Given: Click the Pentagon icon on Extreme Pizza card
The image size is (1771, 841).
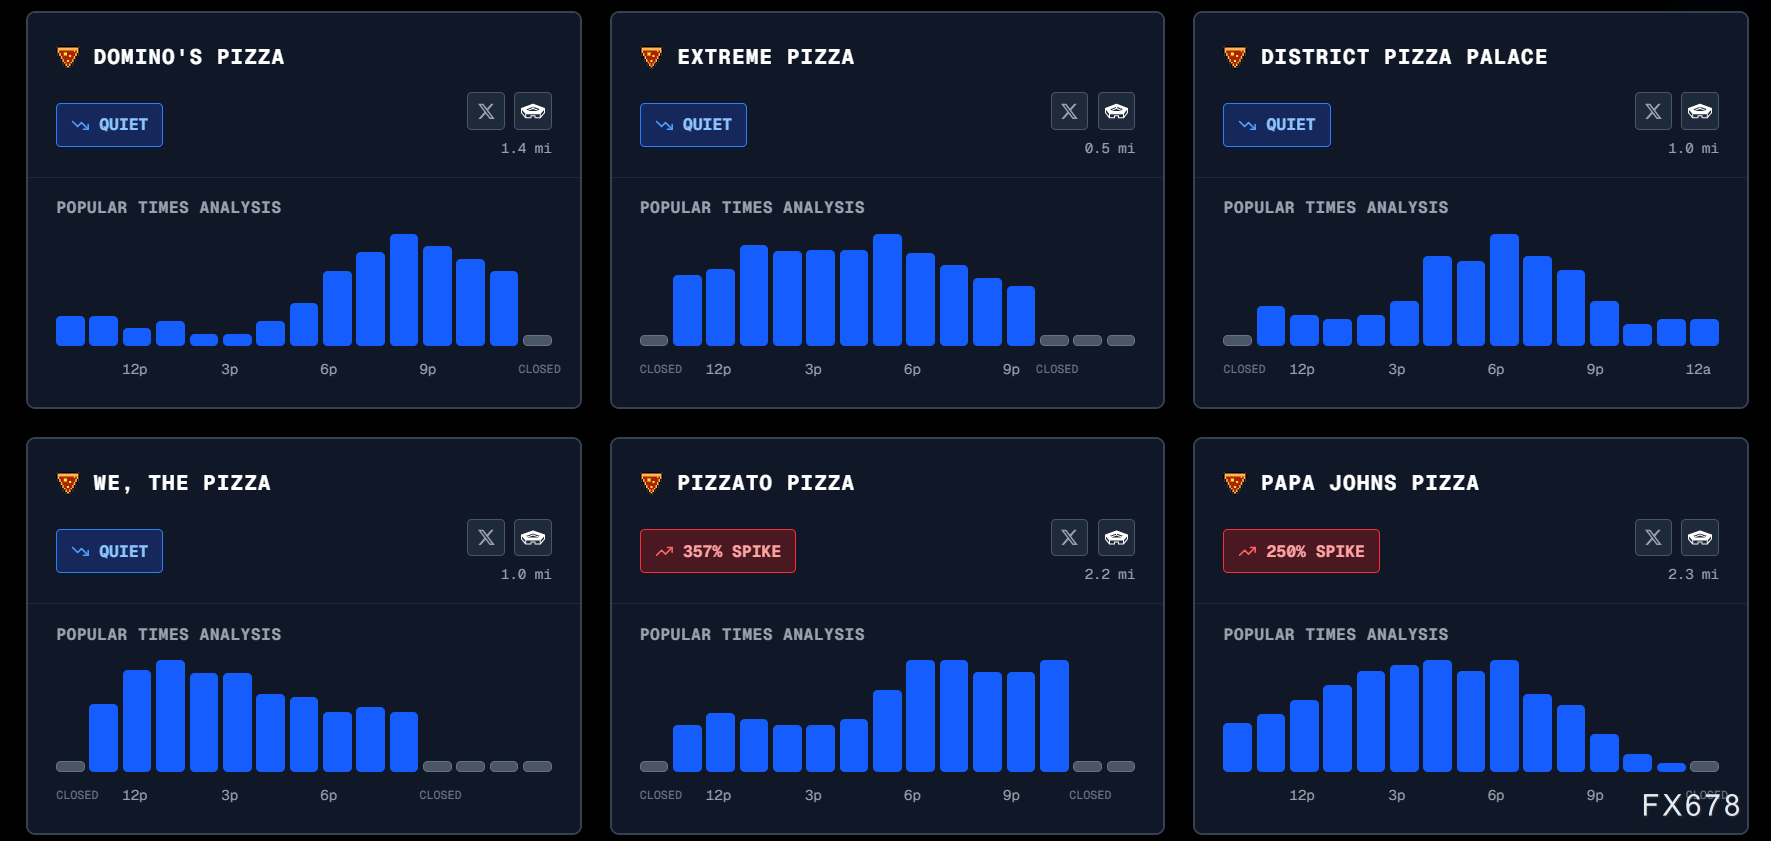Looking at the screenshot, I should pos(1116,111).
